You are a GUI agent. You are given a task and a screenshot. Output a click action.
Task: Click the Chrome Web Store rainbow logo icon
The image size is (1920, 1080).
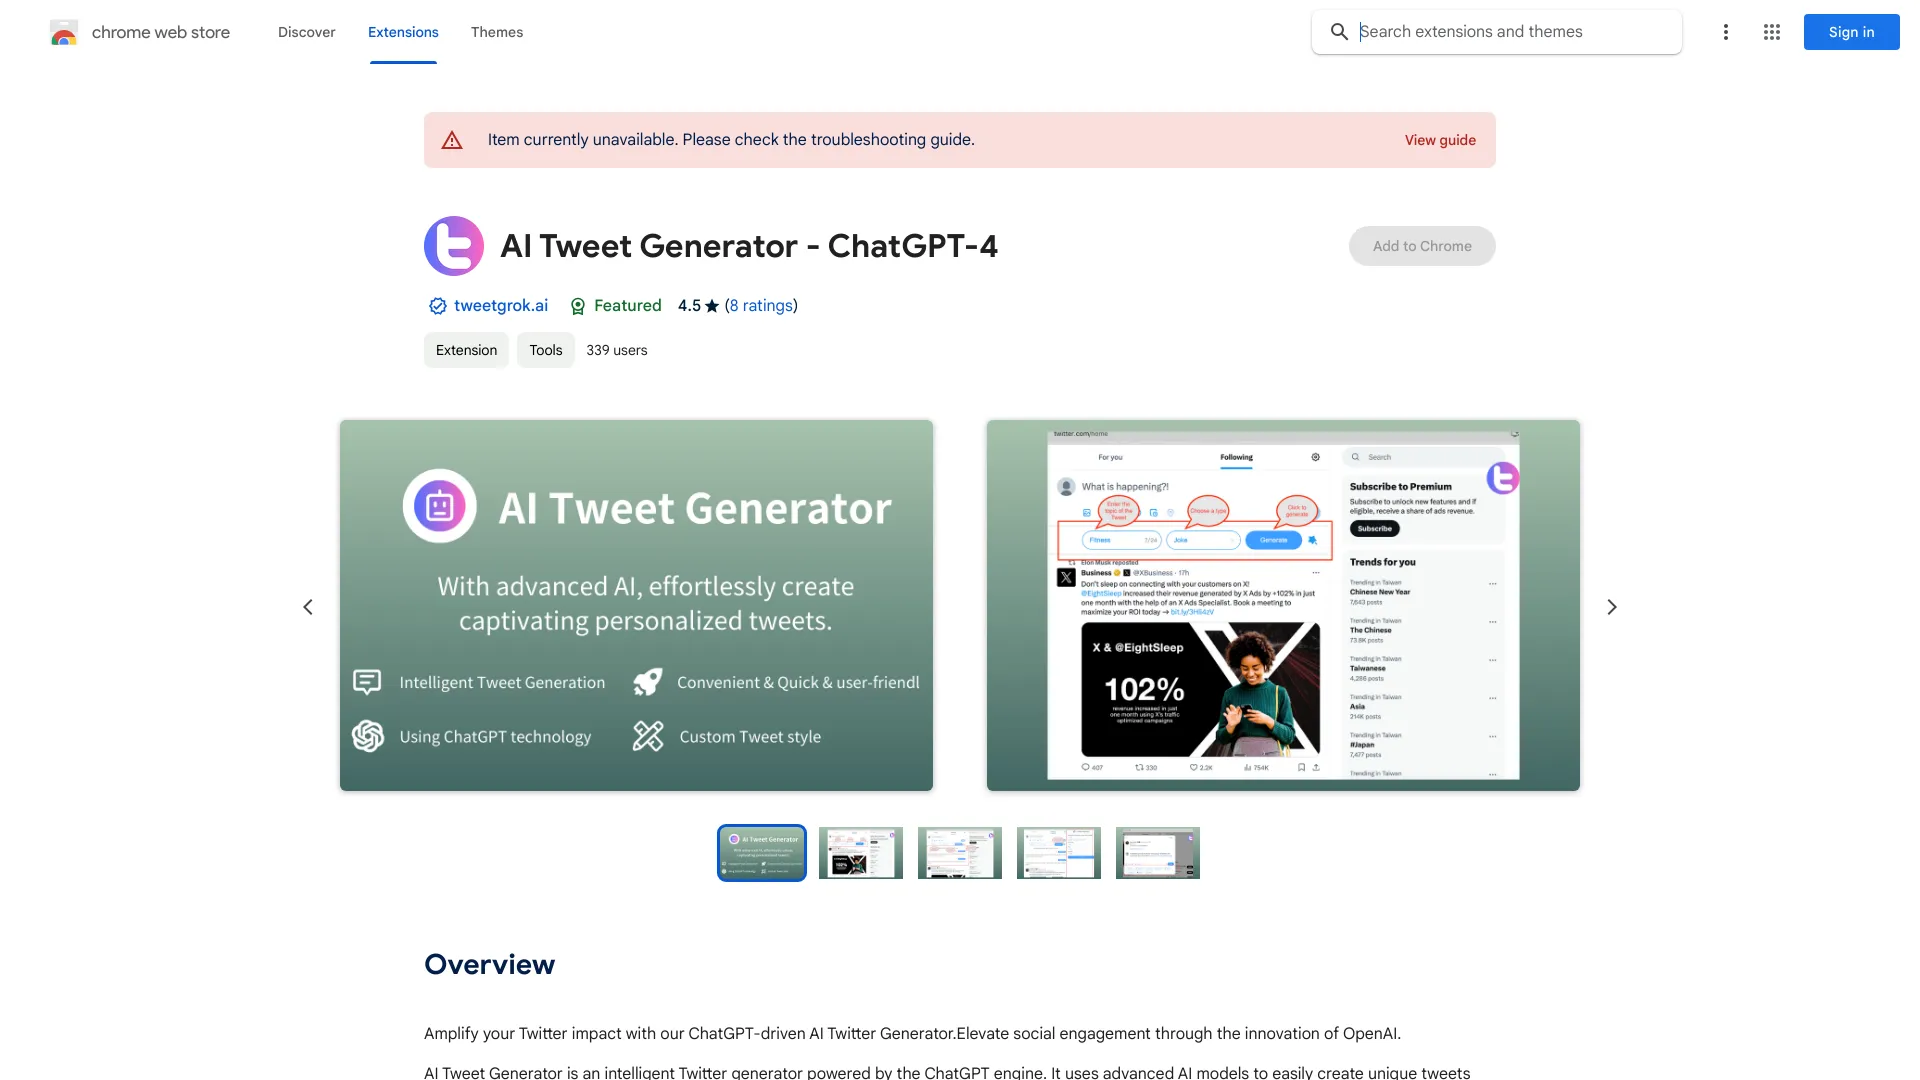tap(63, 32)
